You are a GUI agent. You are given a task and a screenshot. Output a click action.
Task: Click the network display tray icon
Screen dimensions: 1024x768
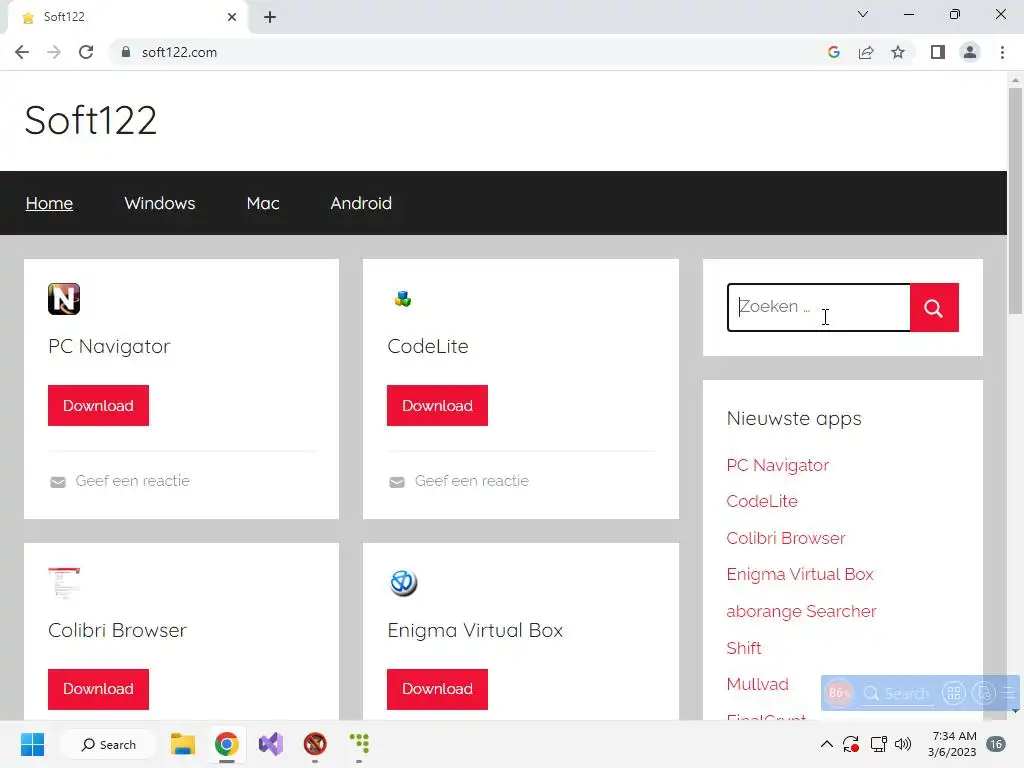coord(878,744)
